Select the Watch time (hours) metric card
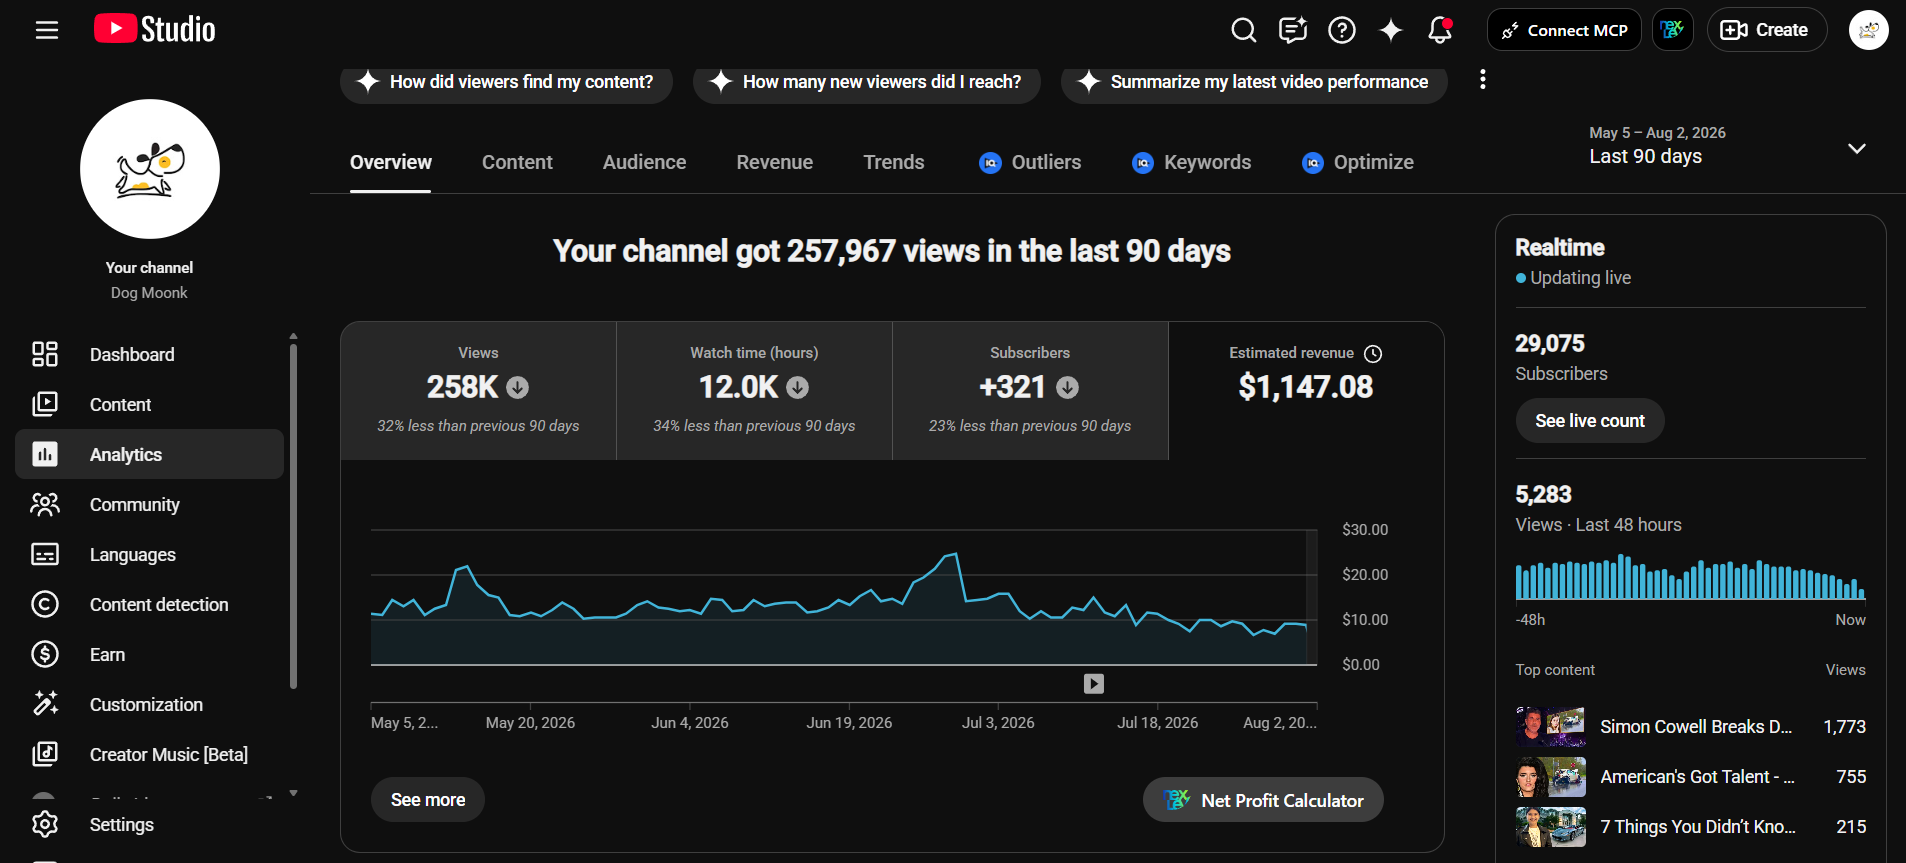The height and width of the screenshot is (863, 1906). tap(754, 391)
